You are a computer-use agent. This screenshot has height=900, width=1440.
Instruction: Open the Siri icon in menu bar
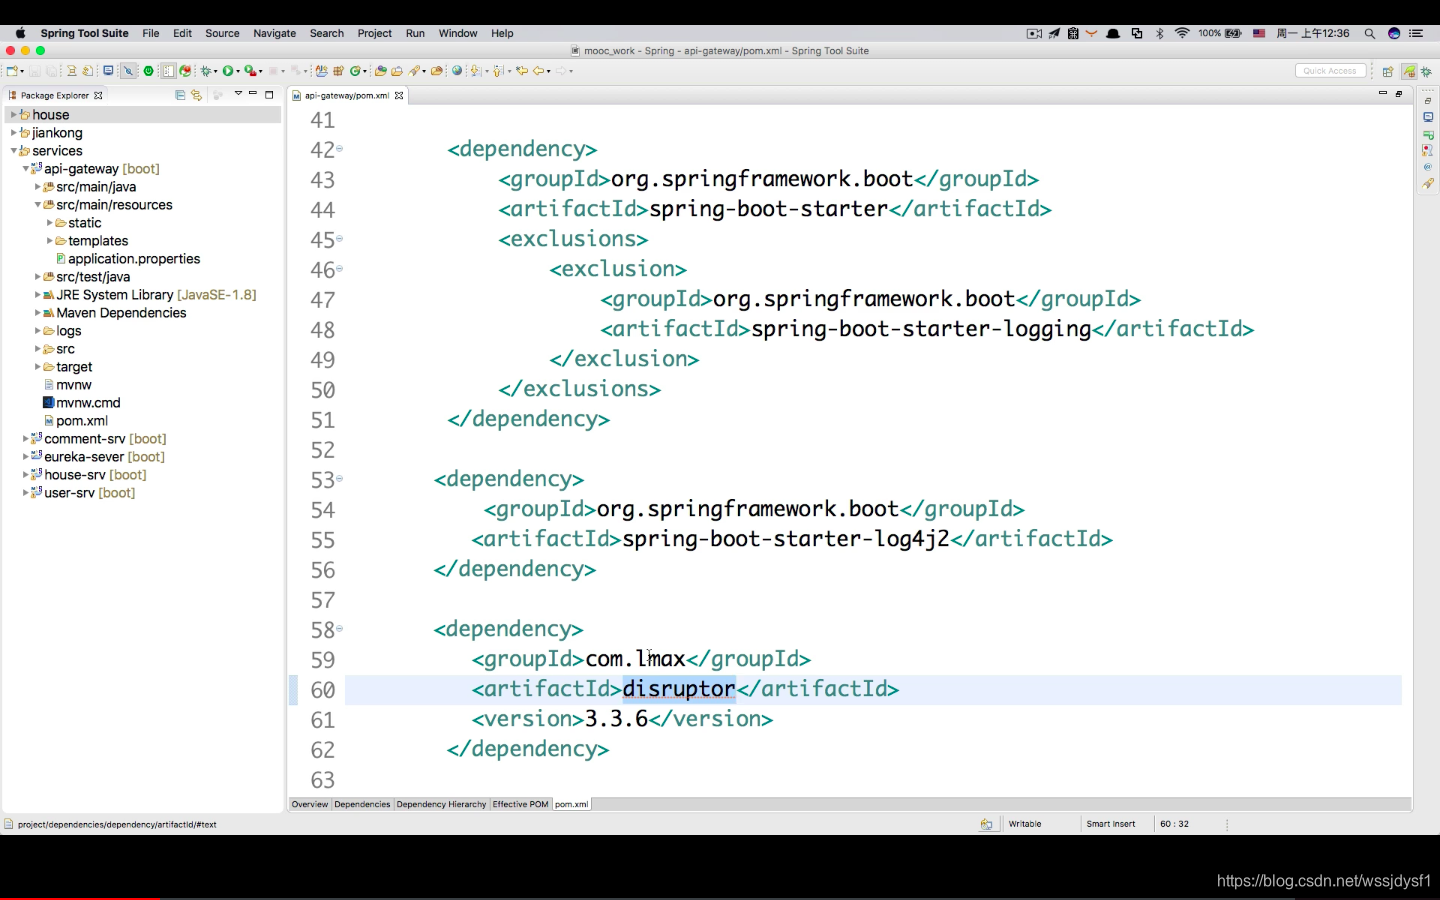(1394, 33)
